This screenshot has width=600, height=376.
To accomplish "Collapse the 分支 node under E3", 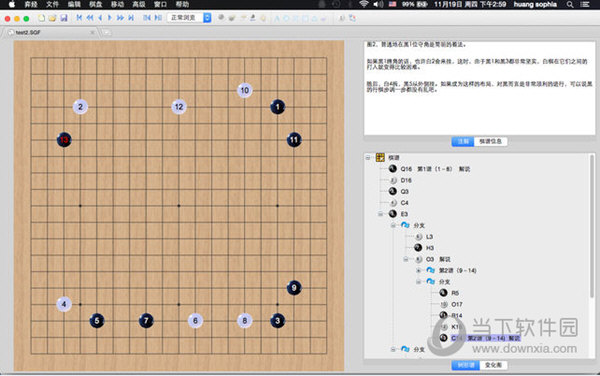I will [x=393, y=225].
